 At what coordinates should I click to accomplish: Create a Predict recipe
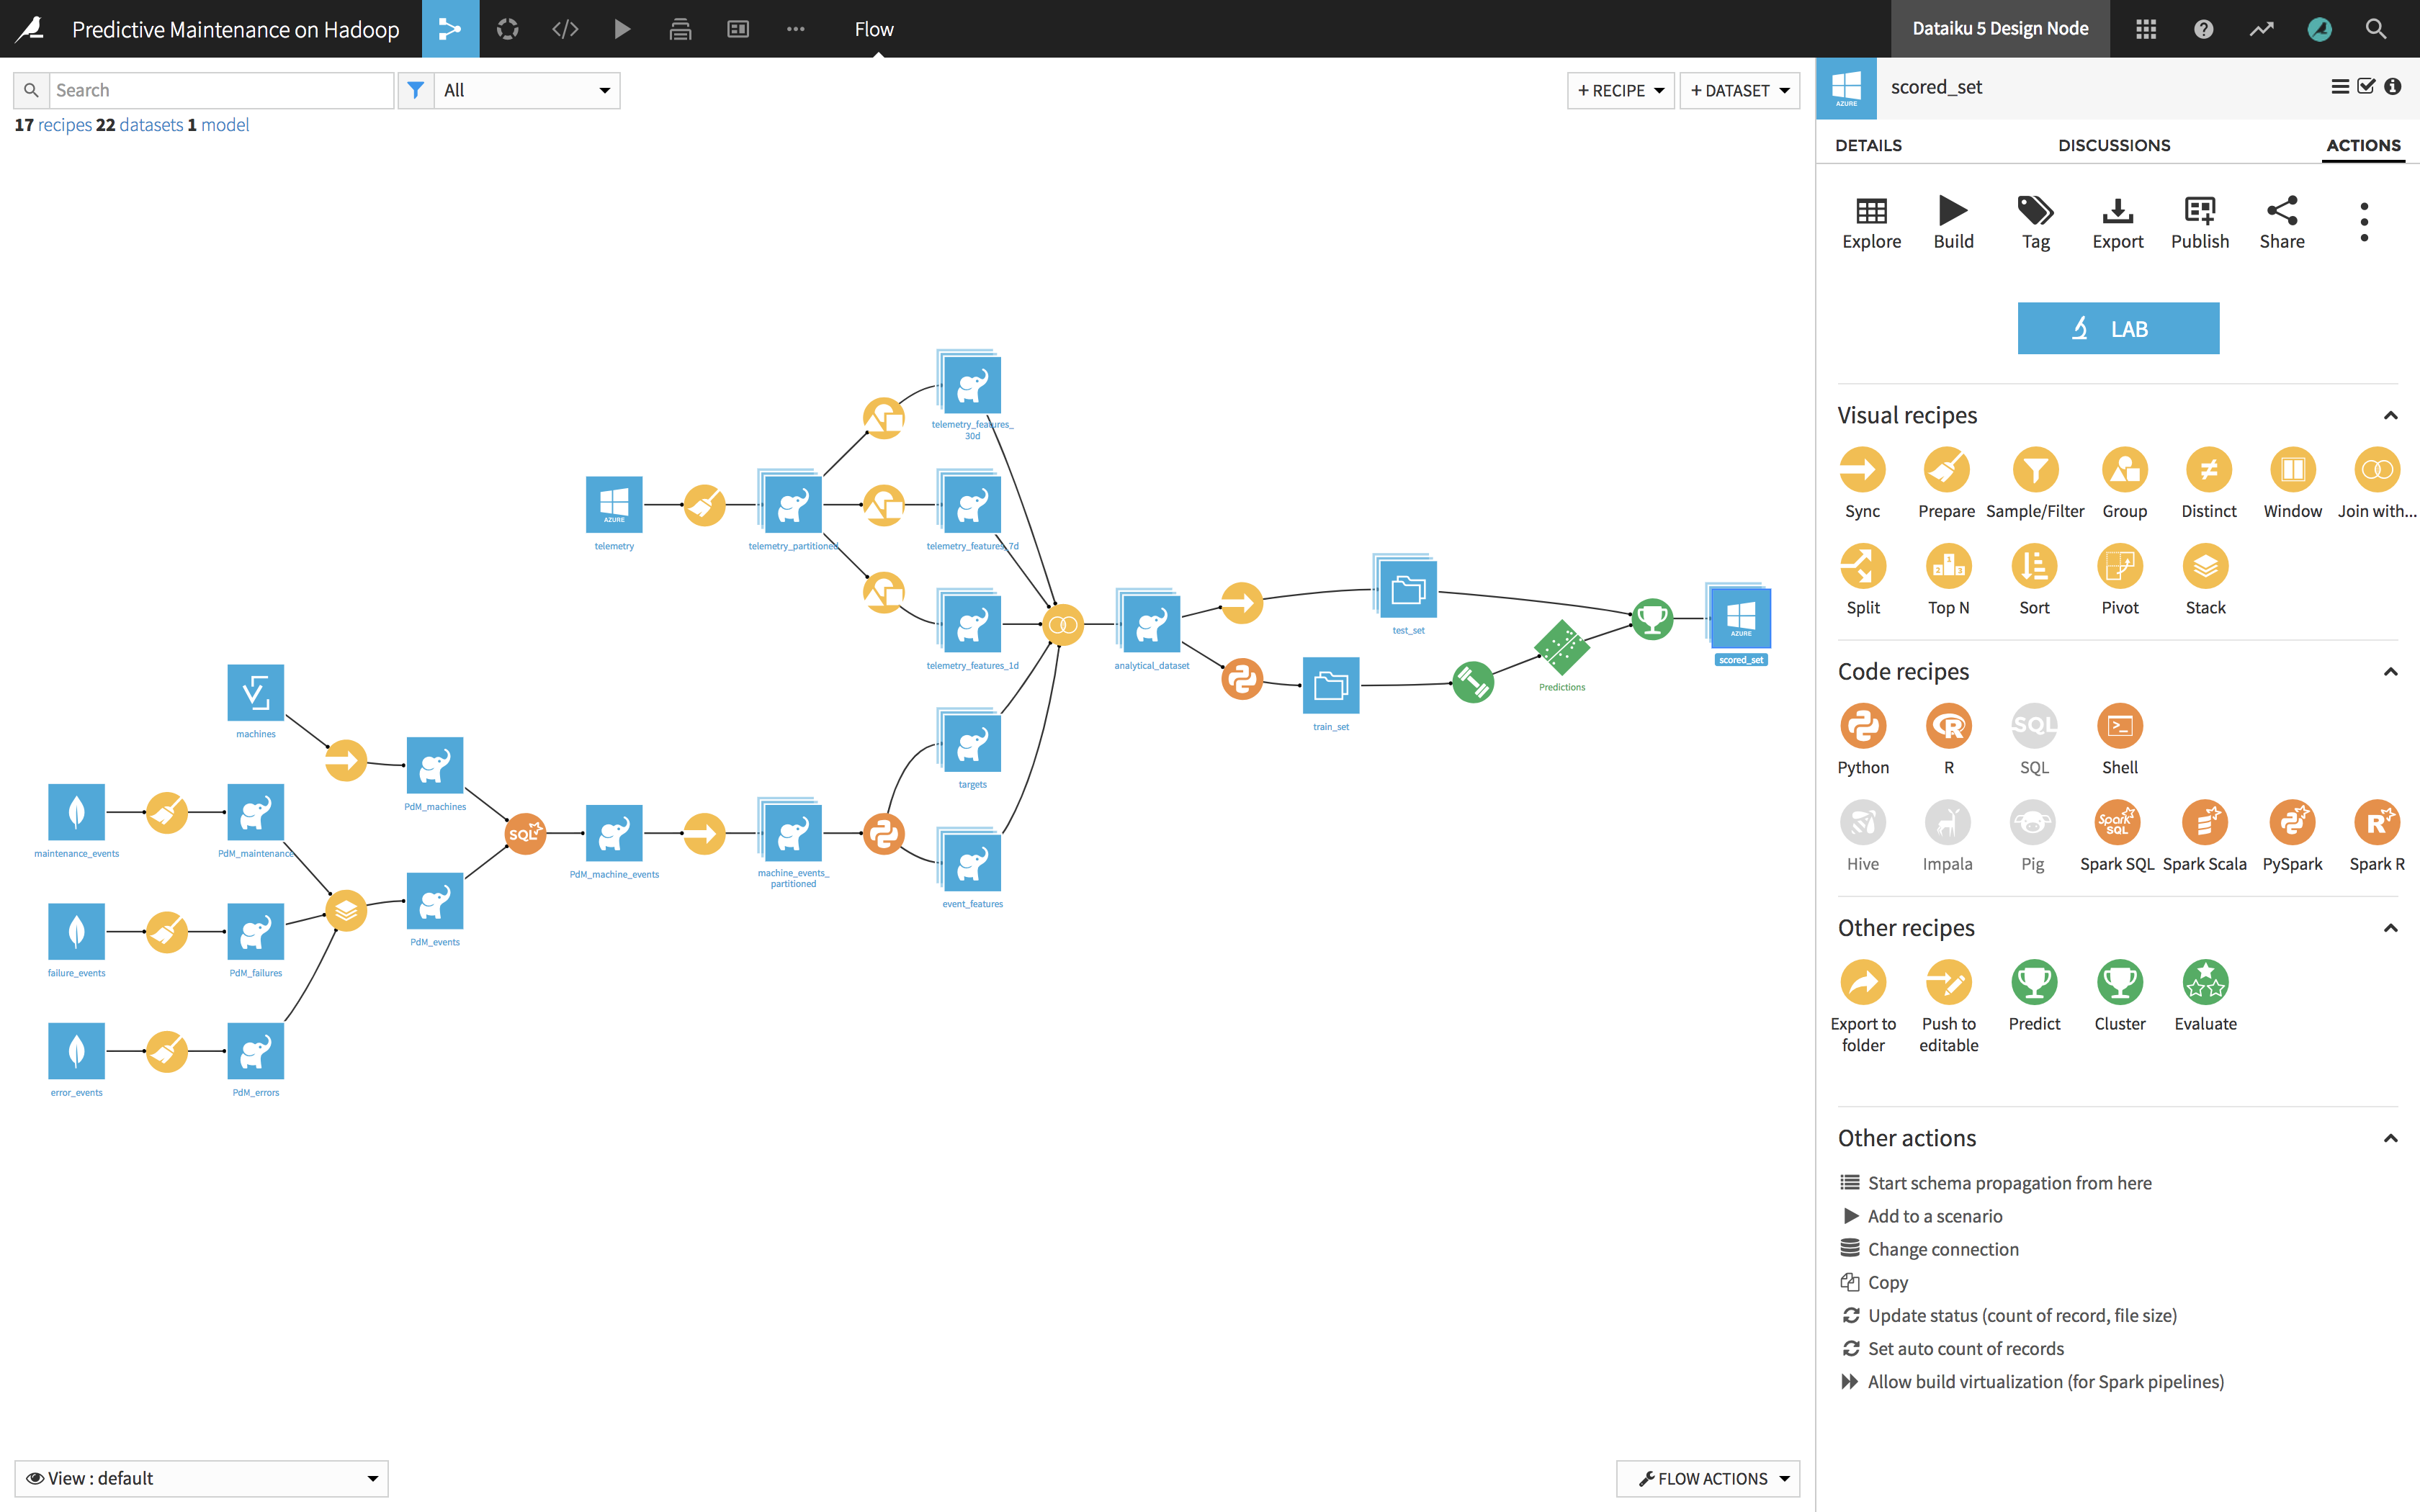[x=2034, y=982]
